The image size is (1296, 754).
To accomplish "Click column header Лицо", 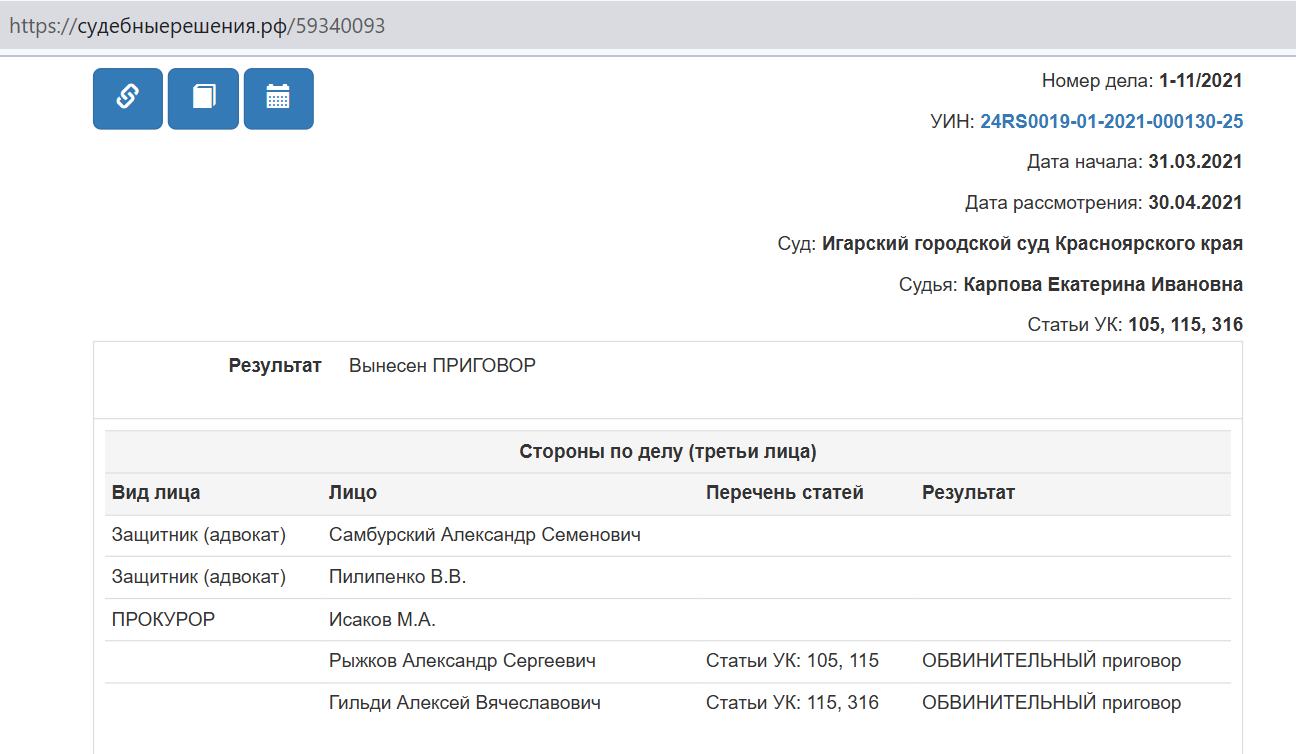I will click(x=353, y=493).
